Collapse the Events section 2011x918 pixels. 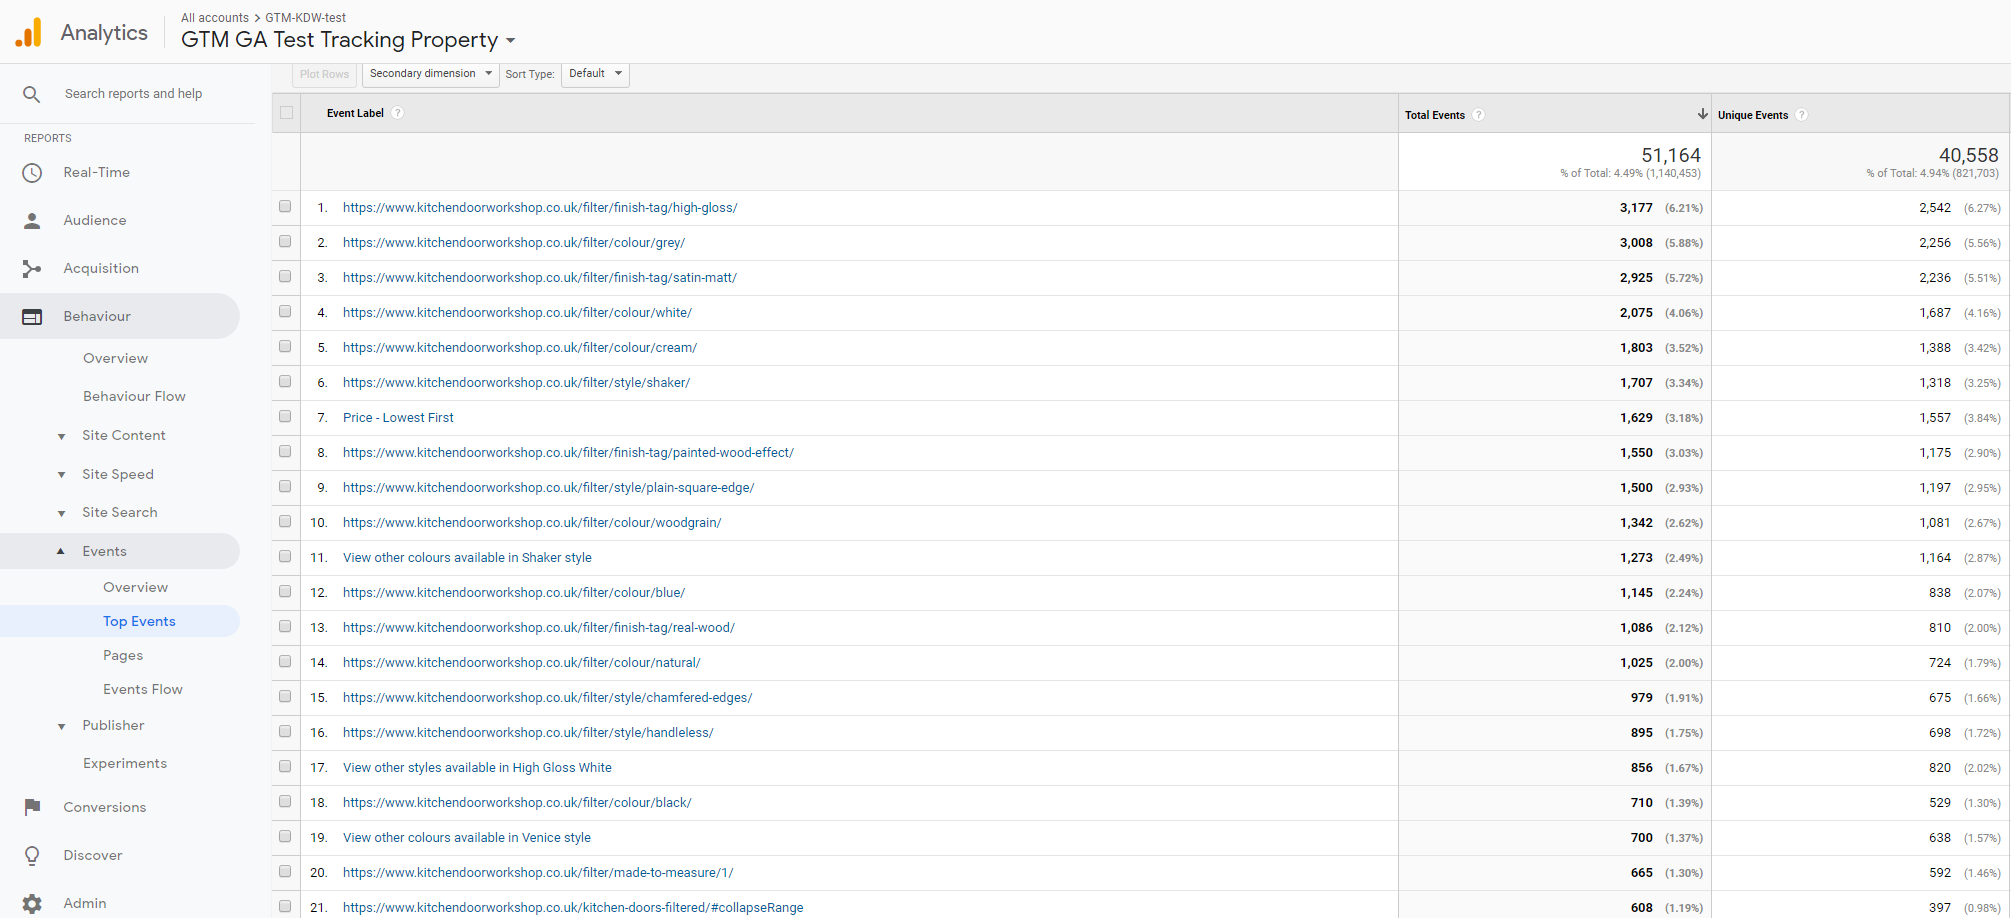tap(61, 551)
